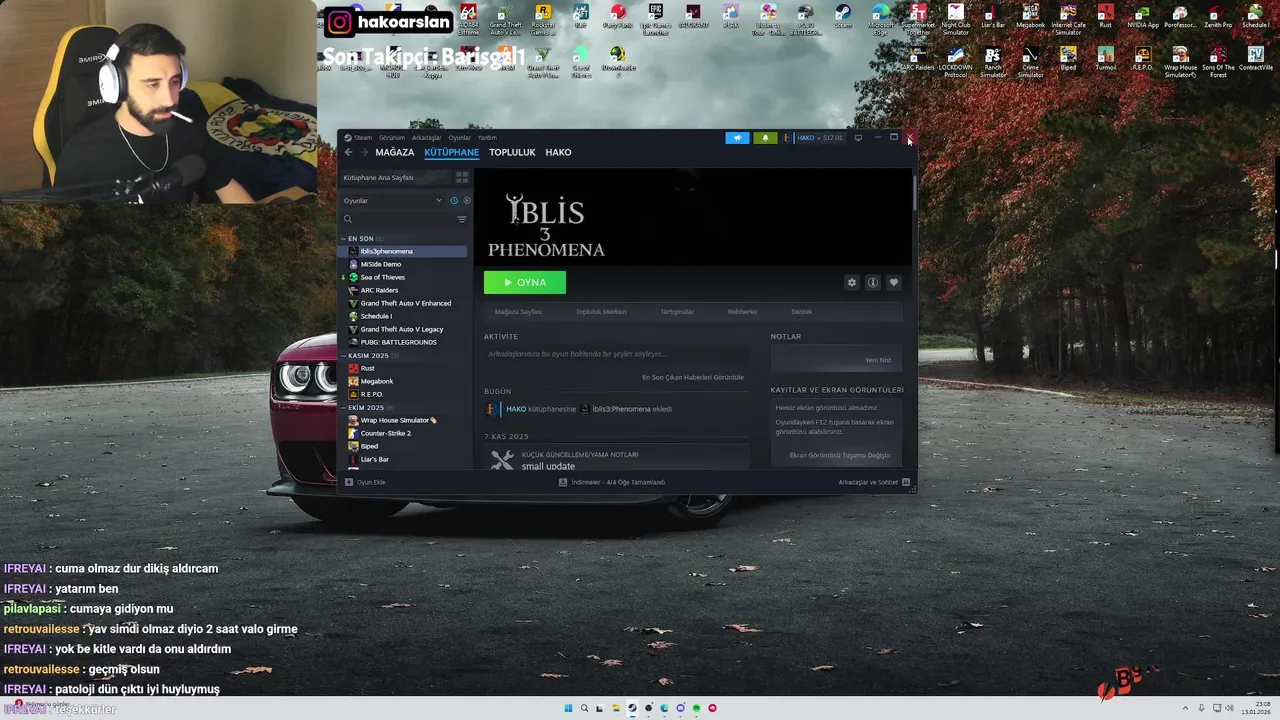
Task: Click taskbar search icon
Action: [584, 708]
